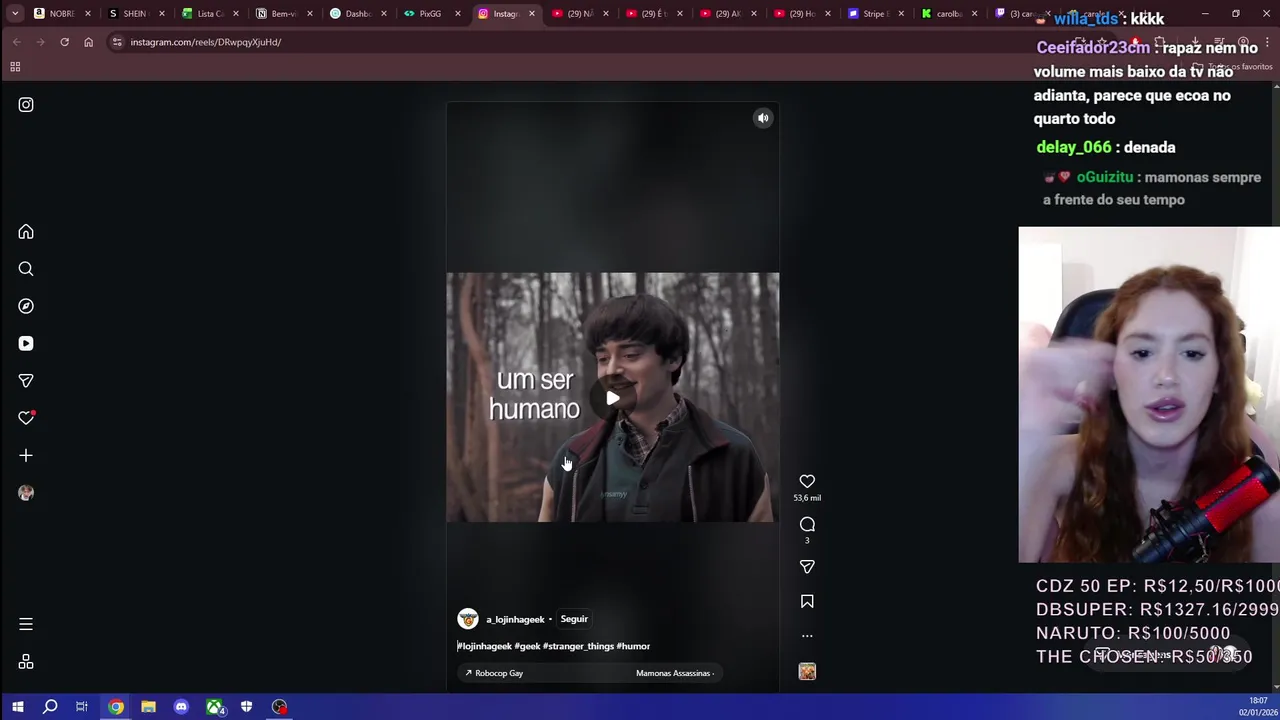Screen dimensions: 1280x720
Task: Follow a_lojinhageek with Seguir button
Action: [574, 619]
